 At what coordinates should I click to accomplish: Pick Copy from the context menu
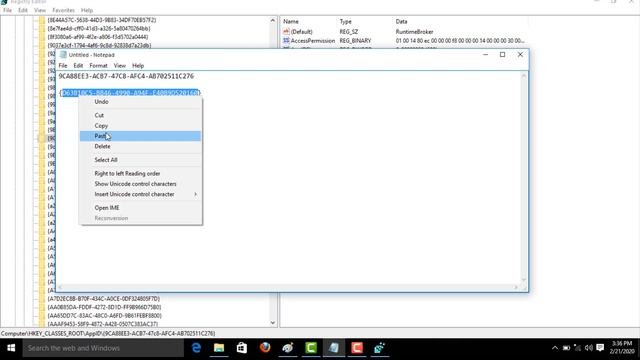pos(140,126)
